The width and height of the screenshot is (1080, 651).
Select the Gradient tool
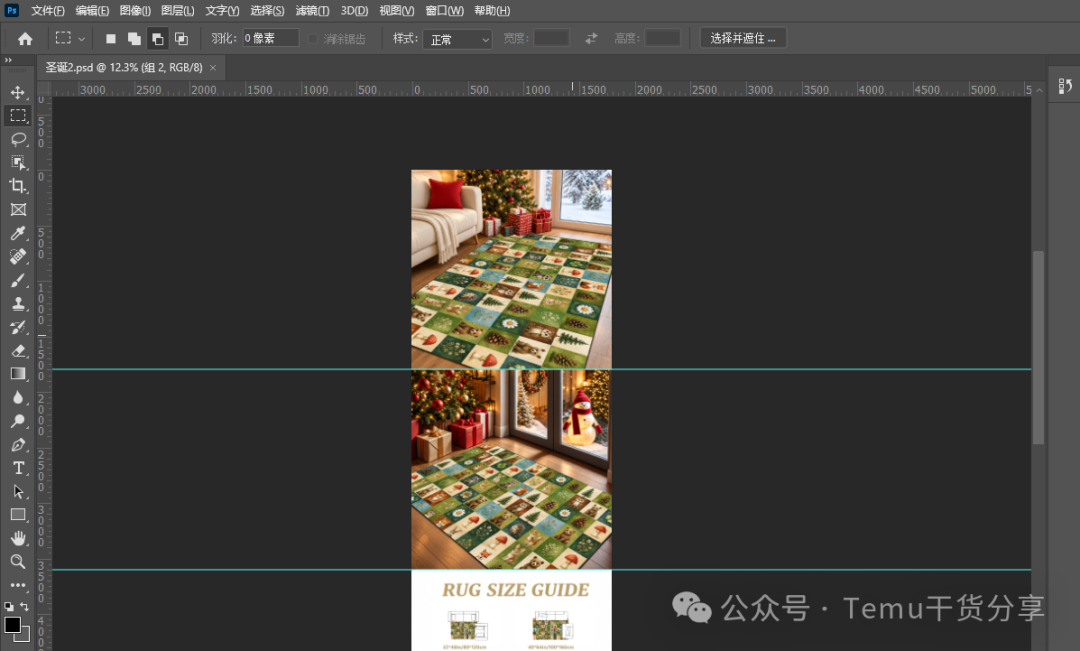18,374
